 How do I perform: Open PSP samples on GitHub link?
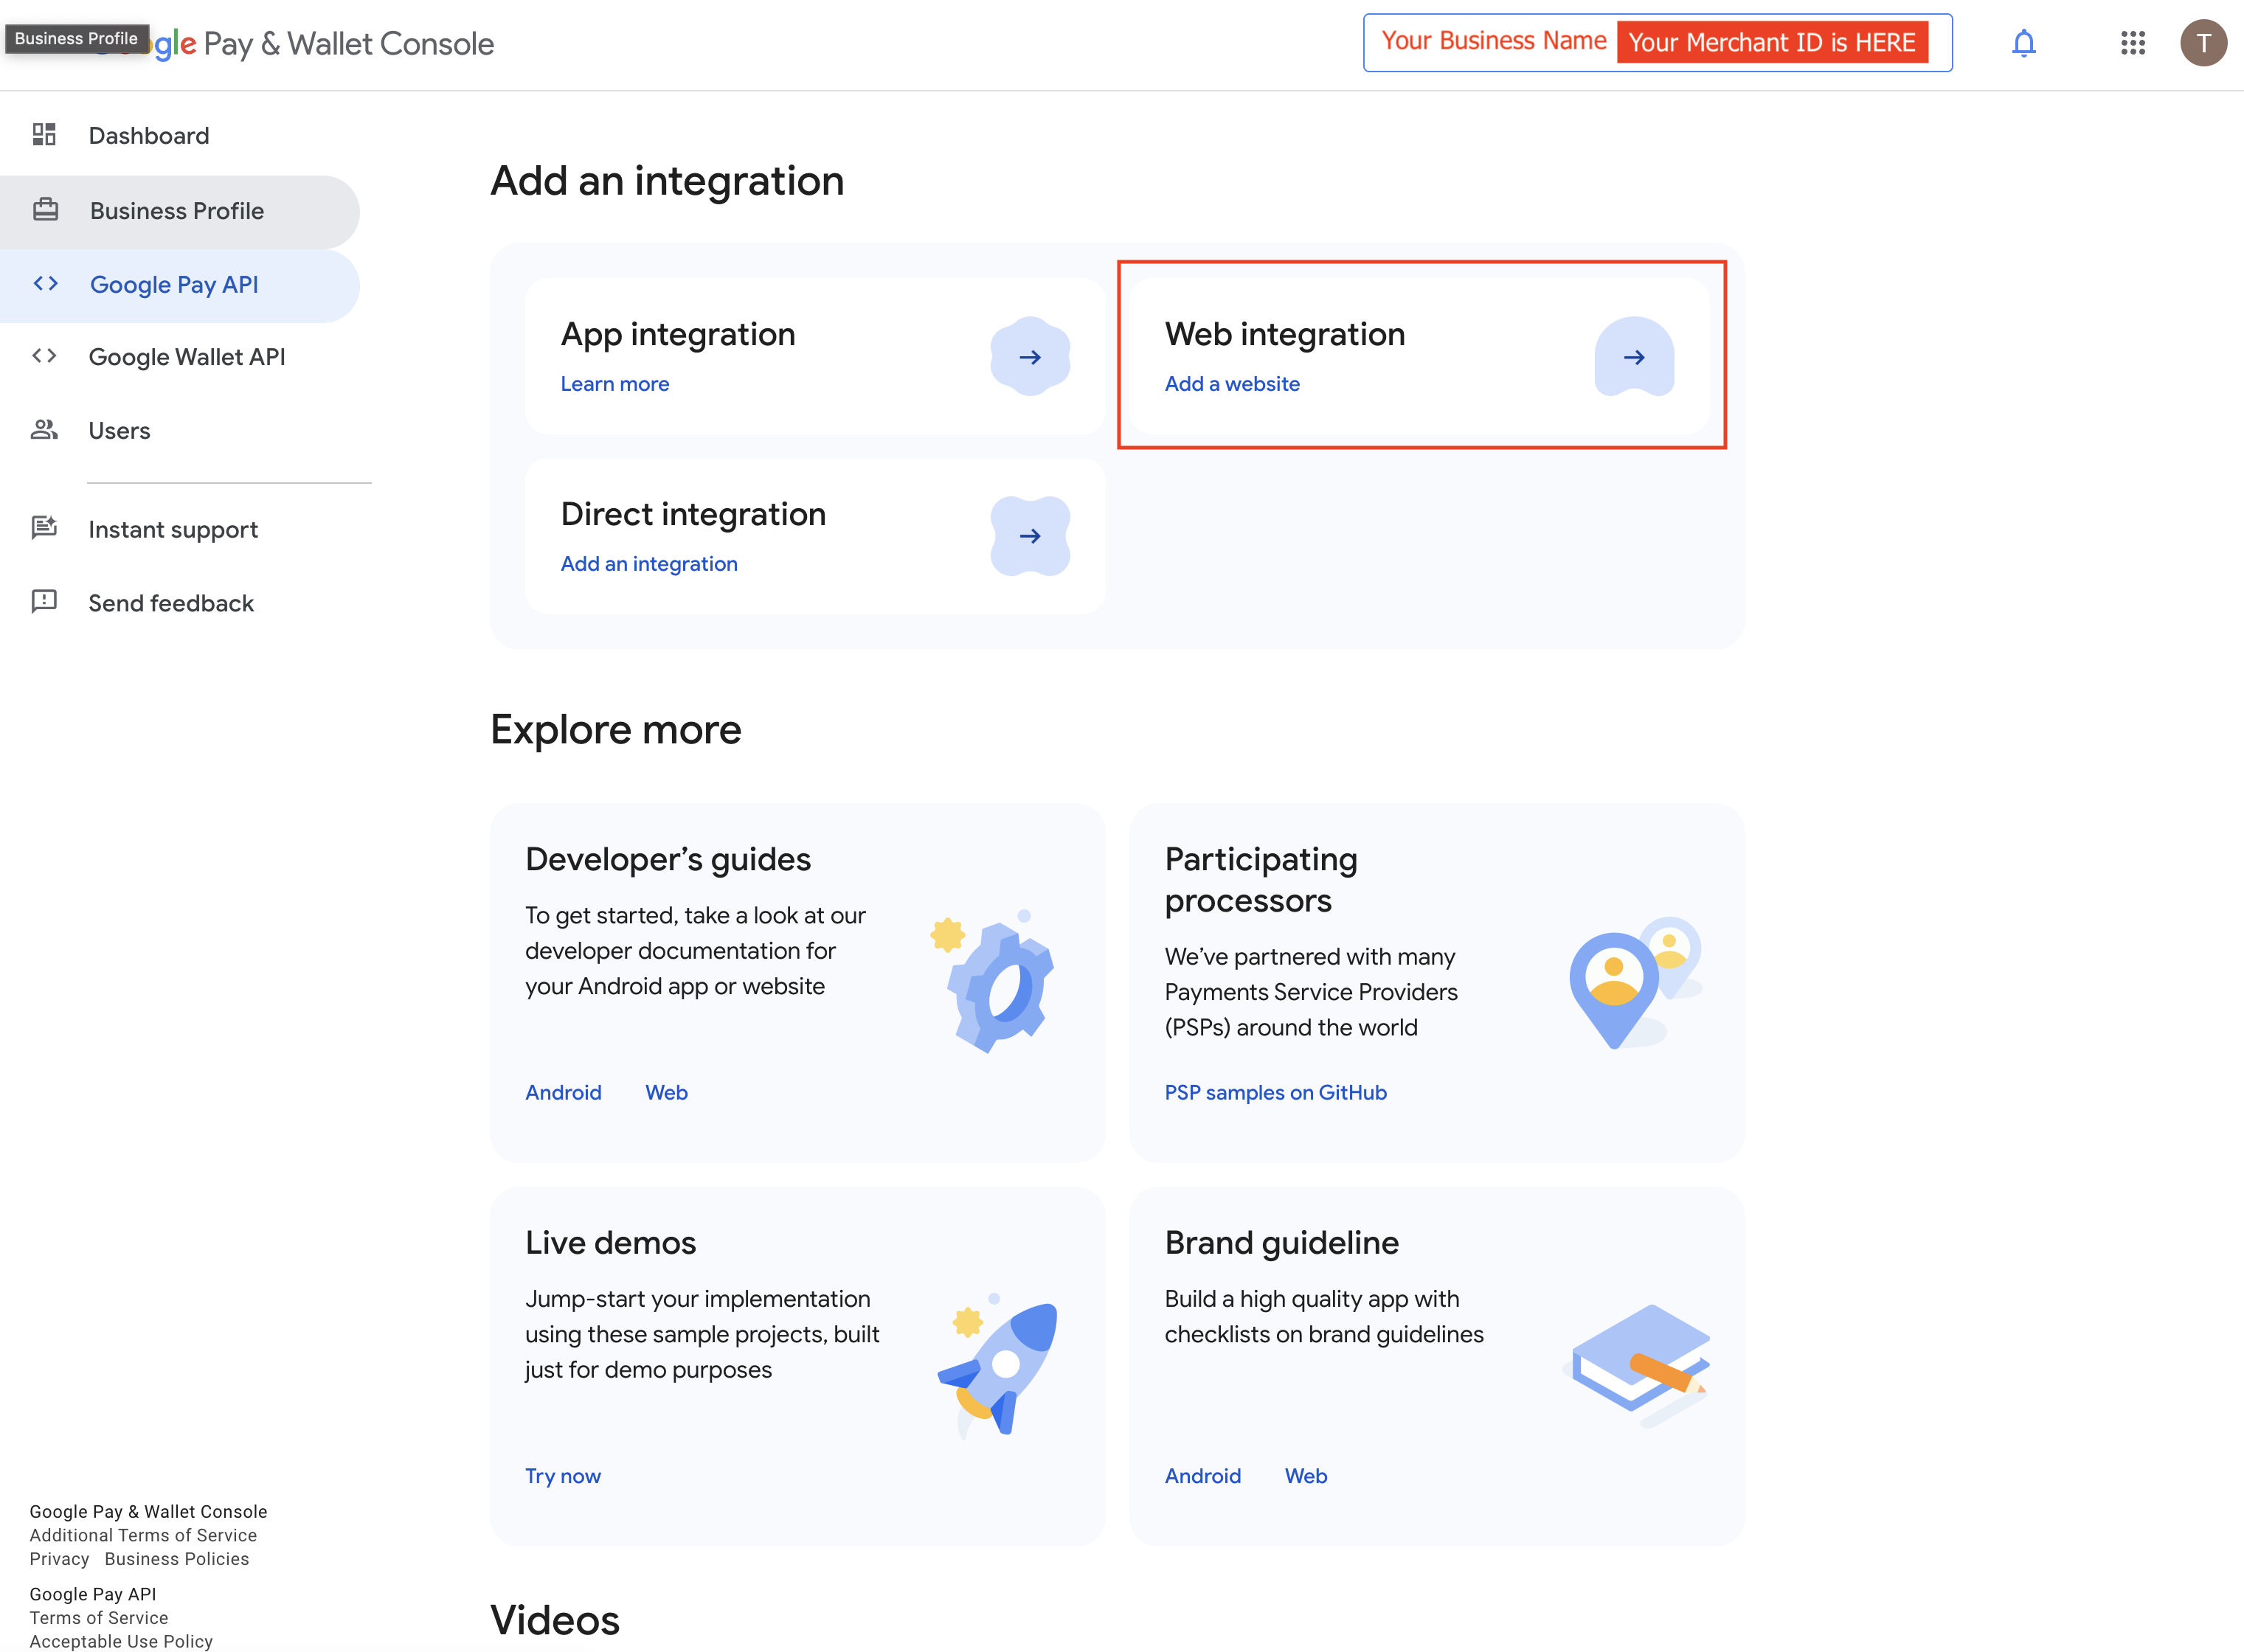click(x=1275, y=1092)
